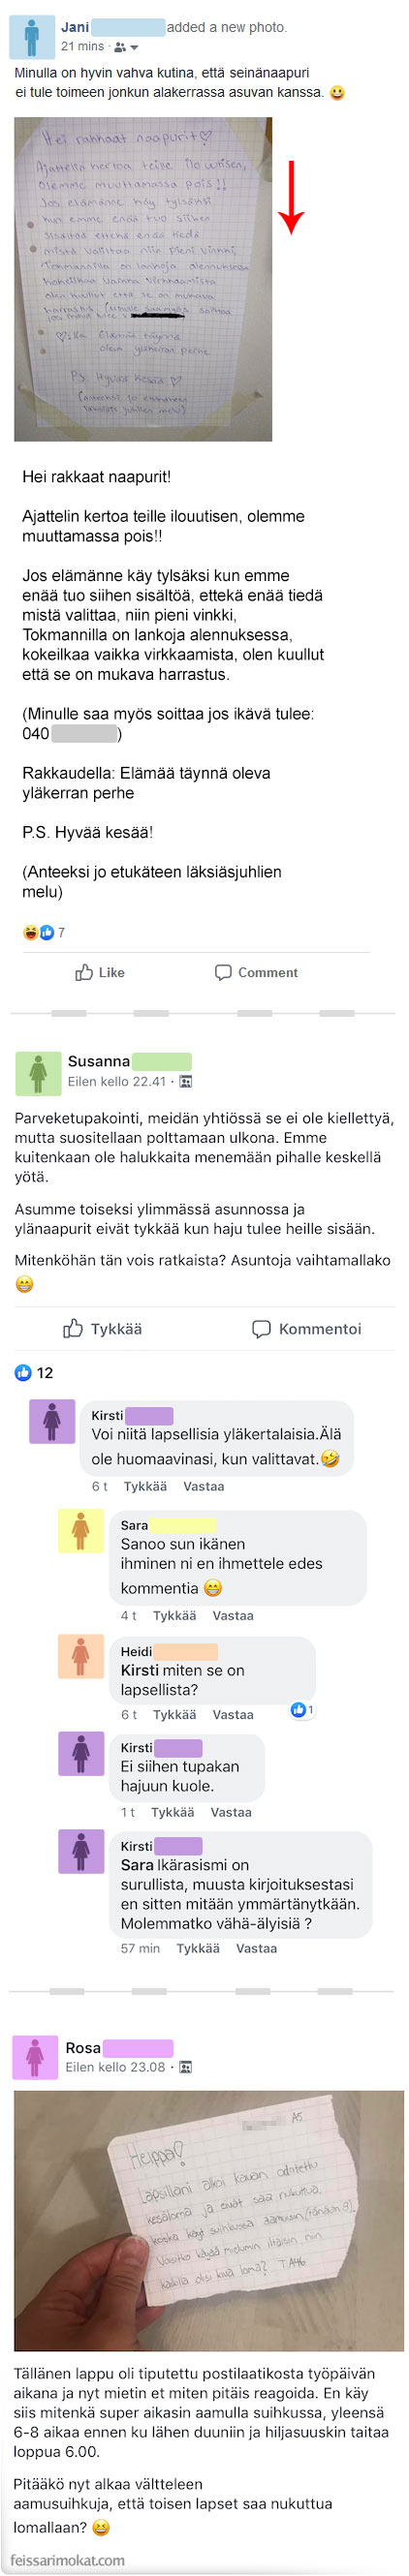Open Kommentoi on Susanna's post

306,1329
